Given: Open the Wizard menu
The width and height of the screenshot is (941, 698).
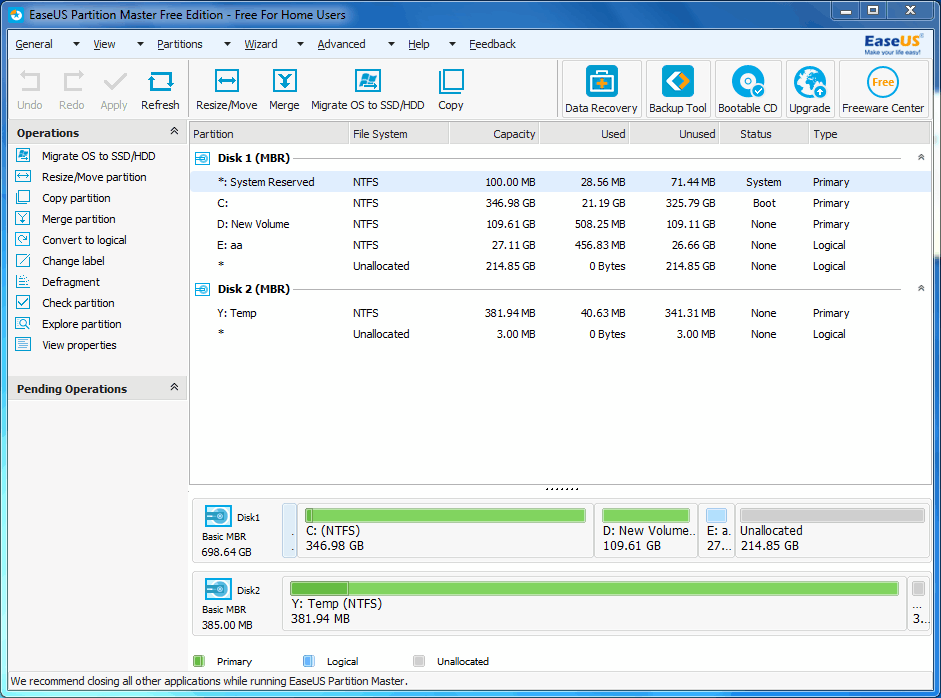Looking at the screenshot, I should click(x=261, y=44).
